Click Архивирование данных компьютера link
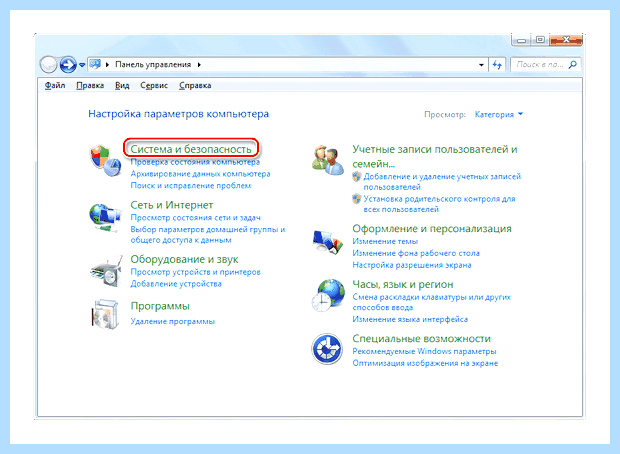 200,174
